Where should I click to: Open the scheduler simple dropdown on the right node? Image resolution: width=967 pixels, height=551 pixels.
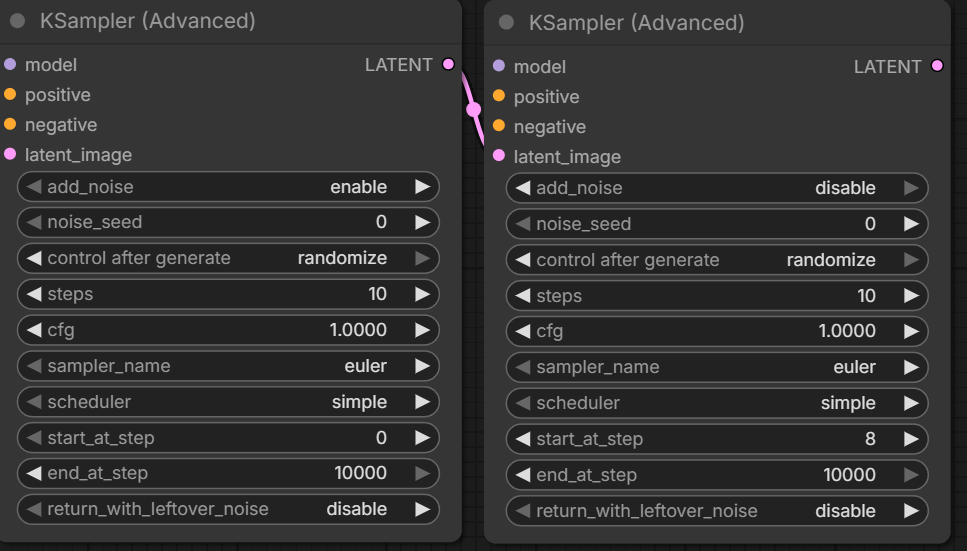tap(717, 403)
